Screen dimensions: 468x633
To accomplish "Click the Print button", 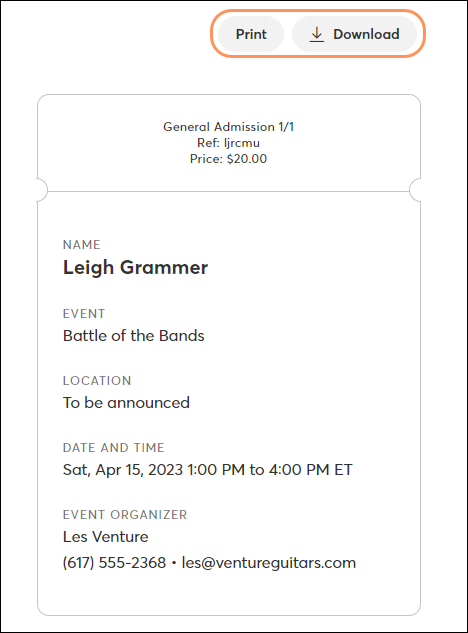I will click(x=251, y=34).
